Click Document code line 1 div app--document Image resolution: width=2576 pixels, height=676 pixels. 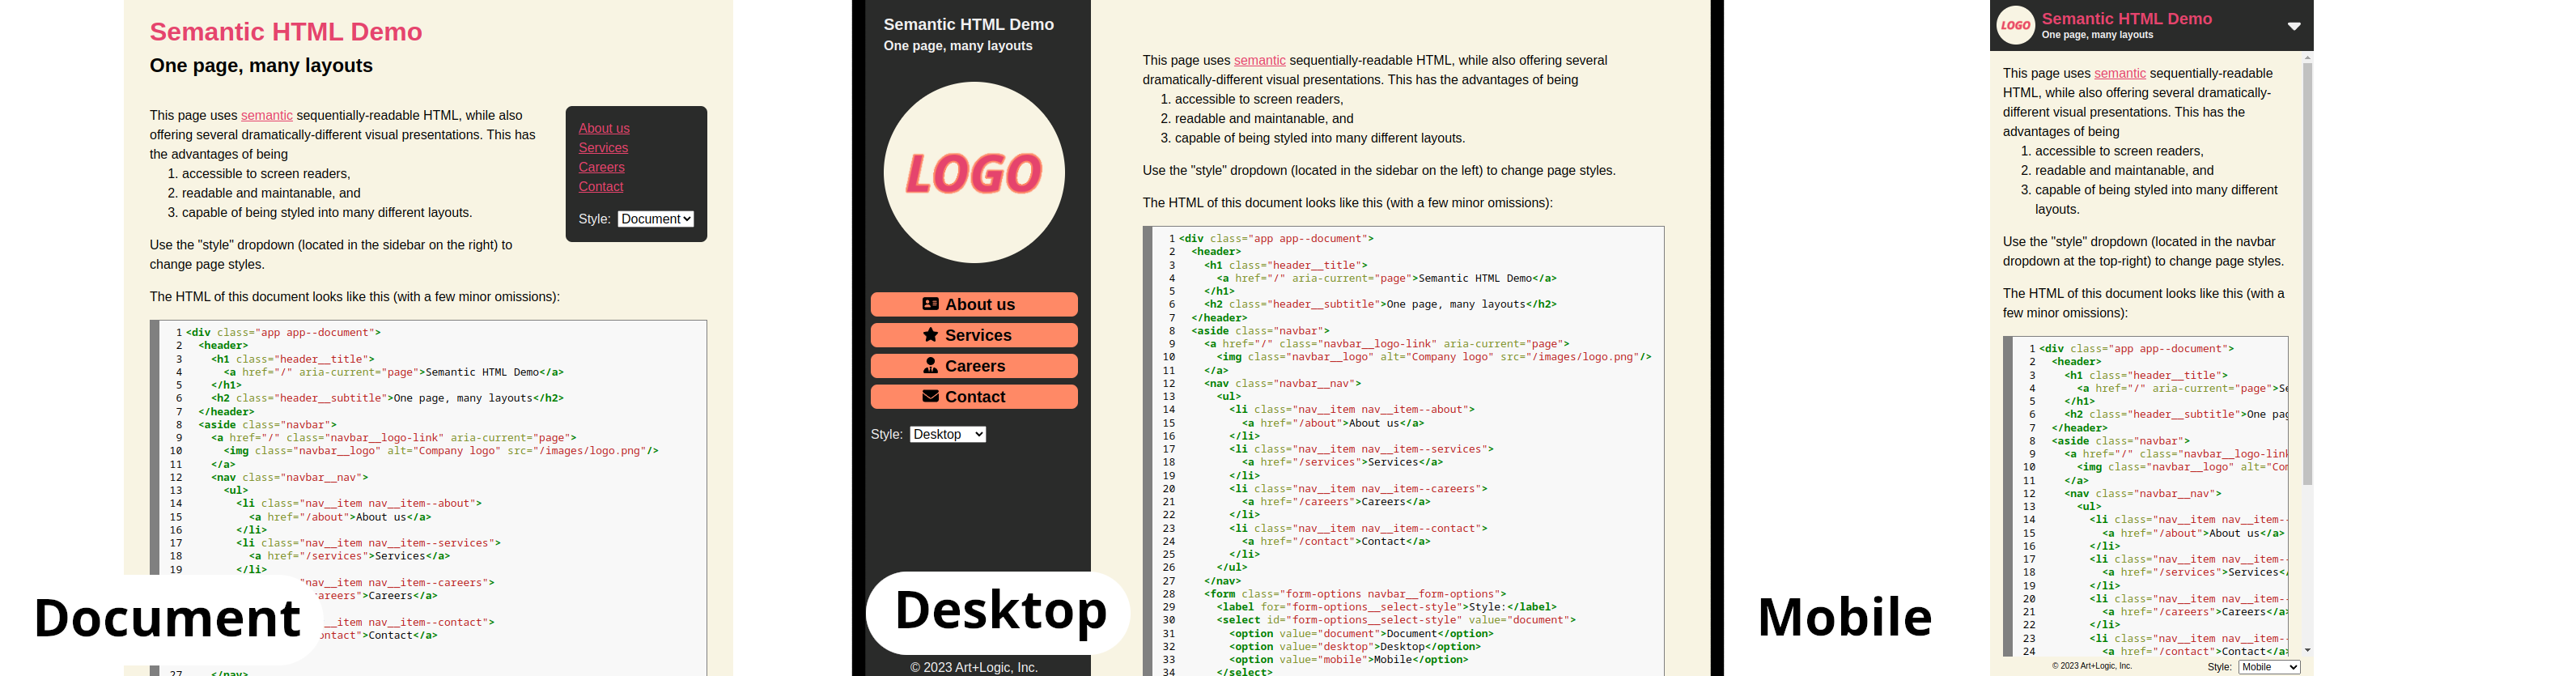[x=283, y=332]
